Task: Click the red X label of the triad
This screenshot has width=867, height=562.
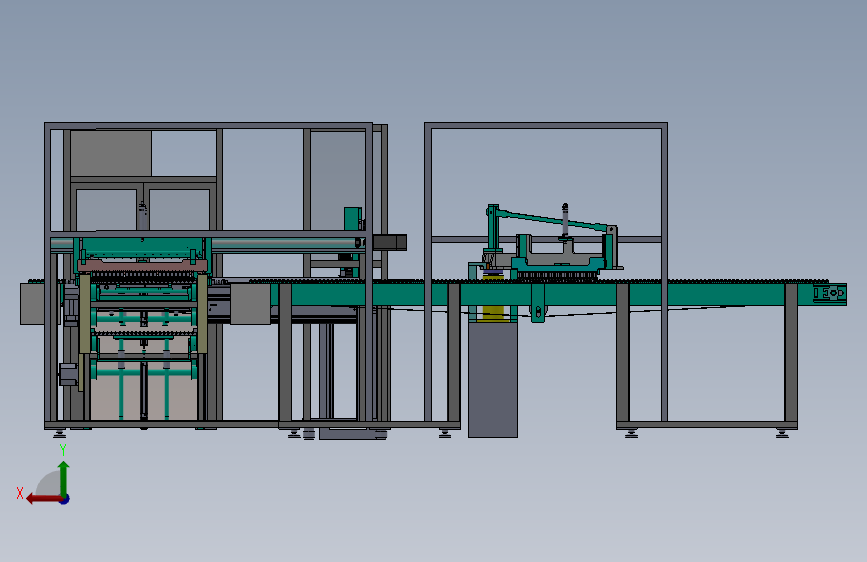Action: (20, 493)
